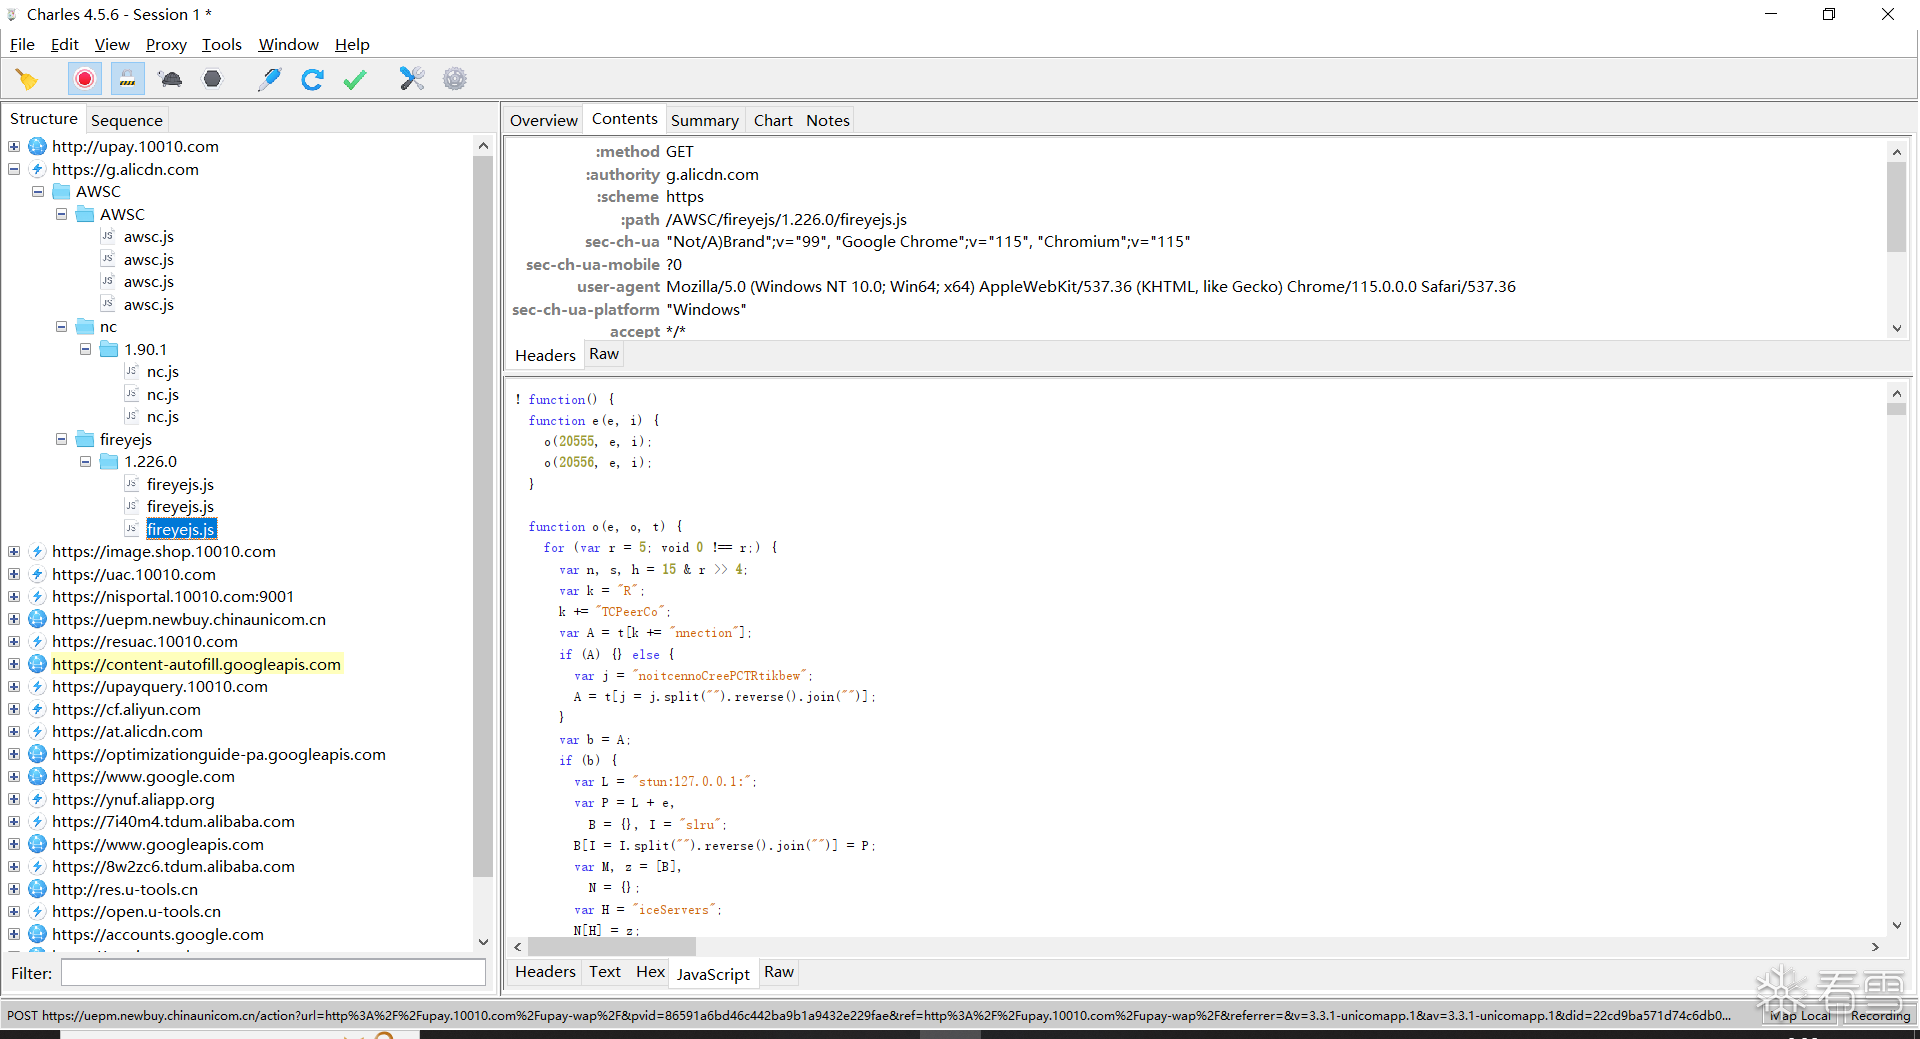Toggle the turtle Throttling icon
The image size is (1920, 1039).
click(x=170, y=79)
